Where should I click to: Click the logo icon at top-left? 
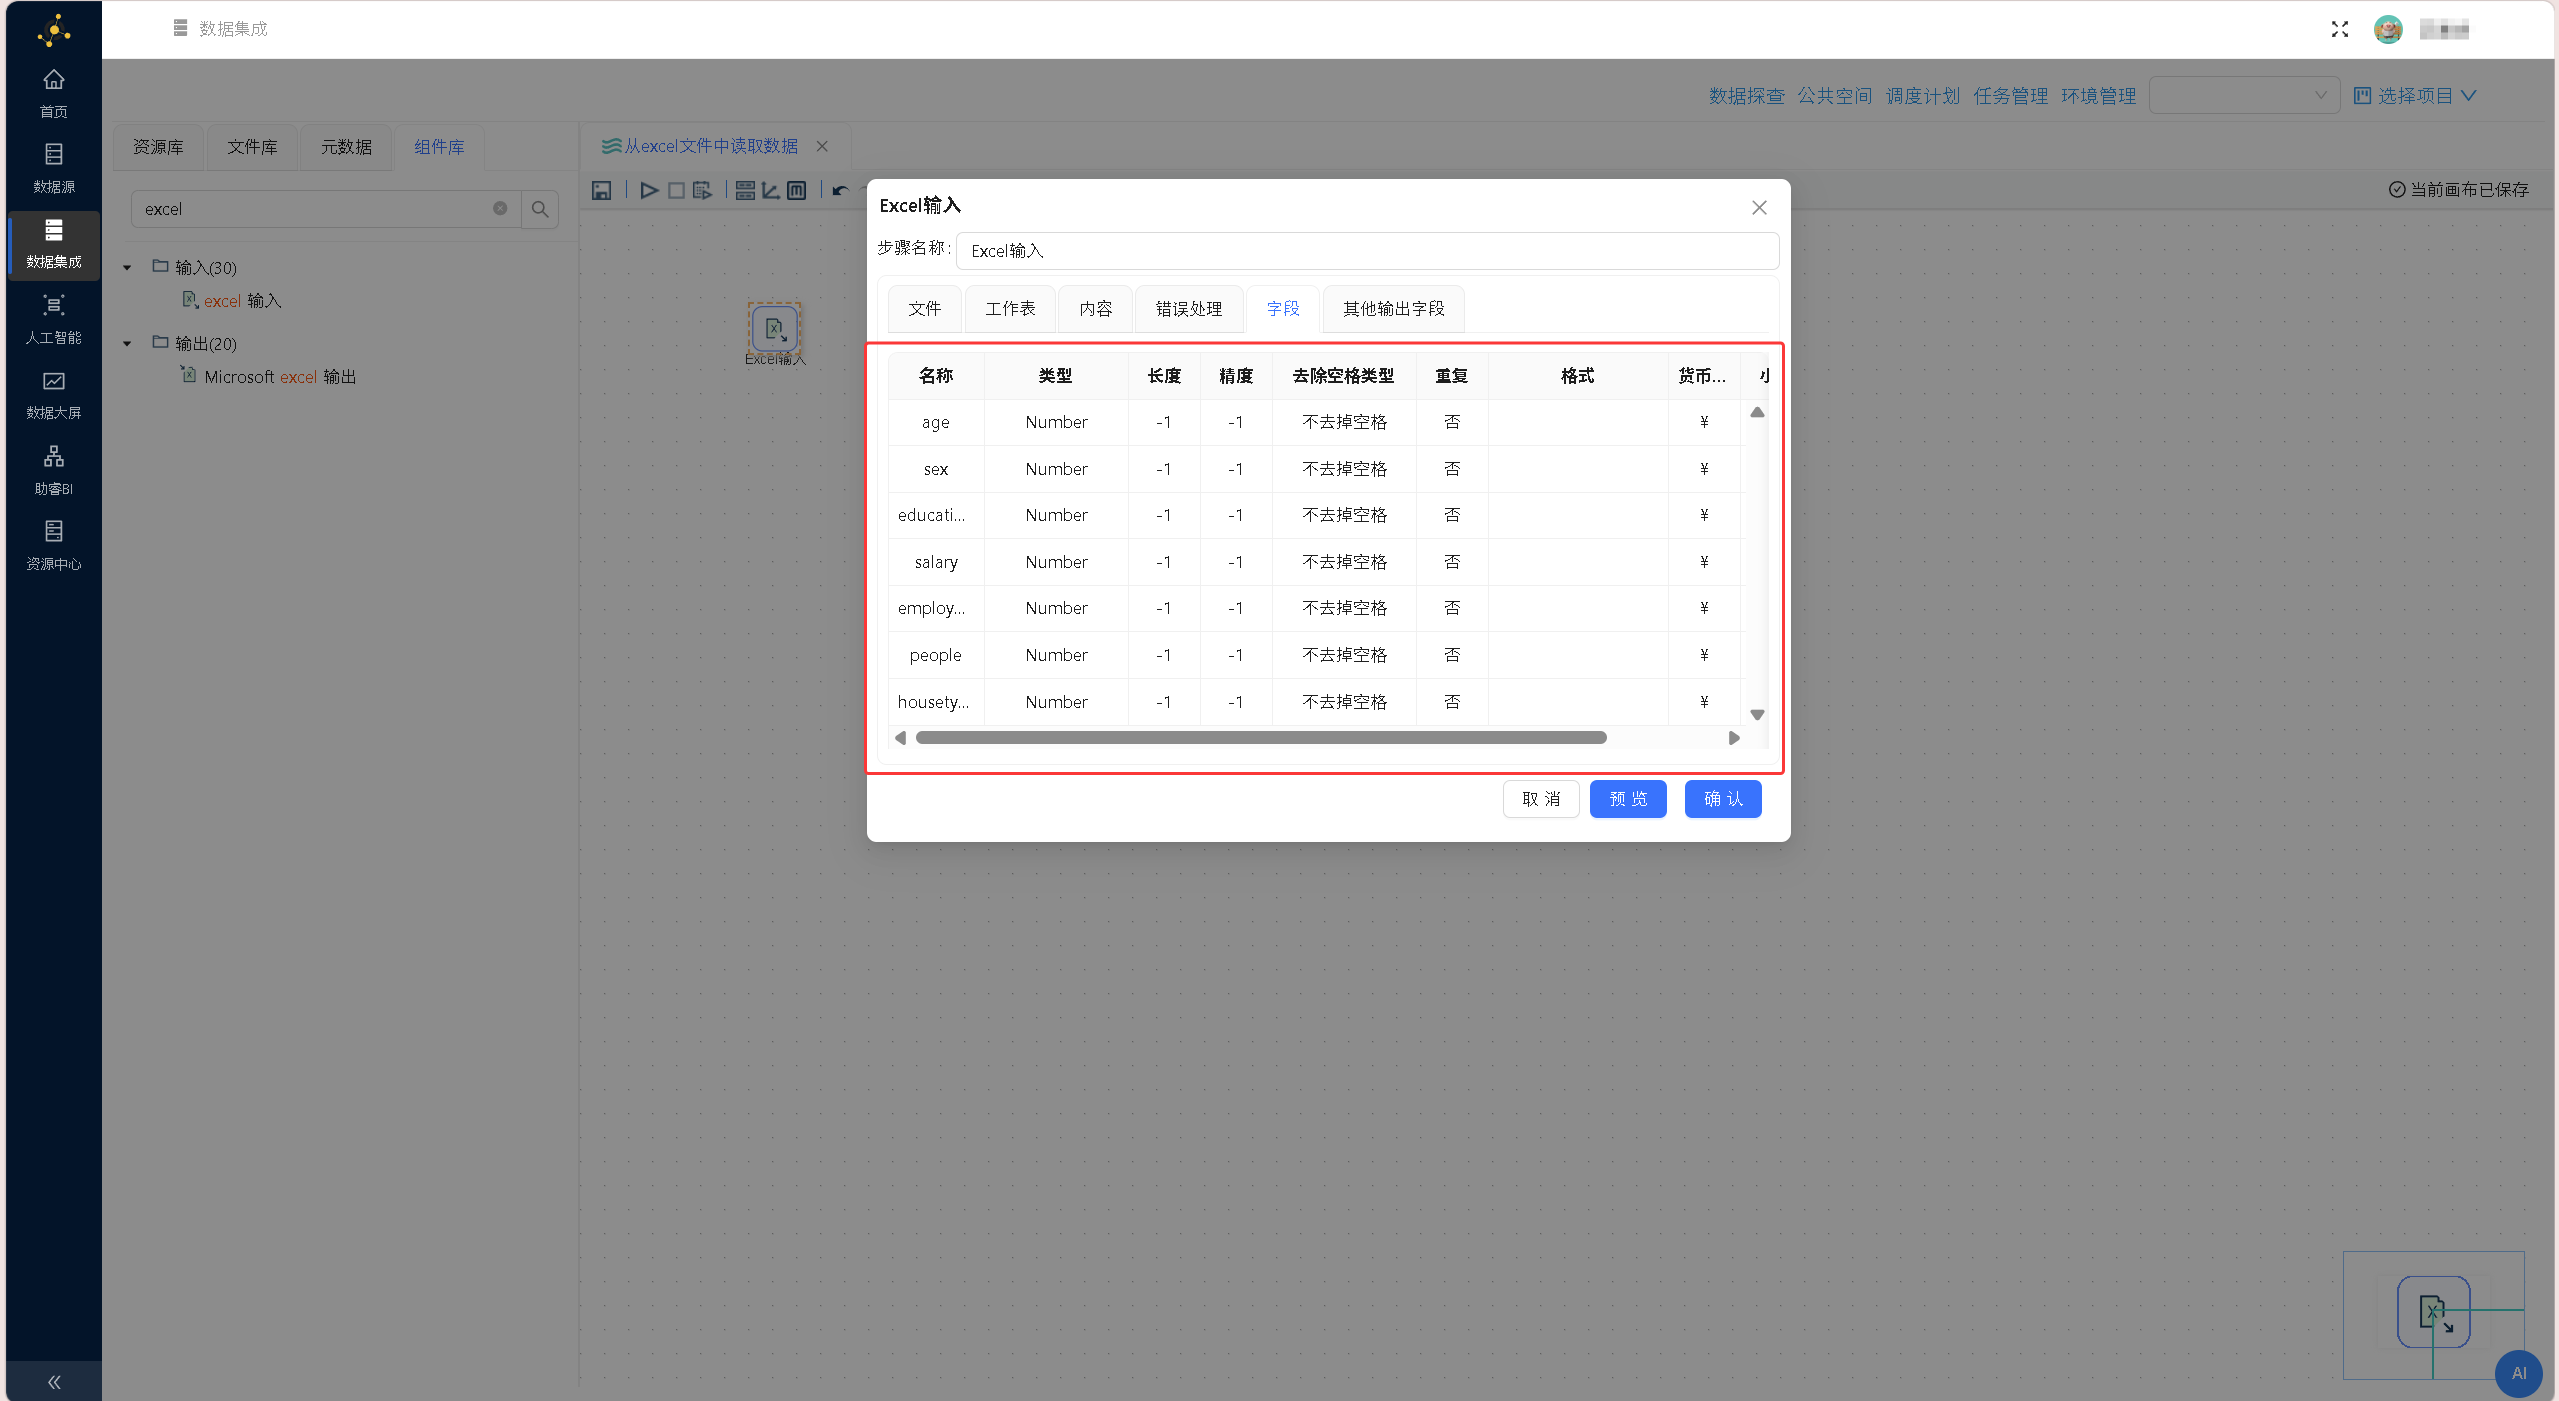54,31
